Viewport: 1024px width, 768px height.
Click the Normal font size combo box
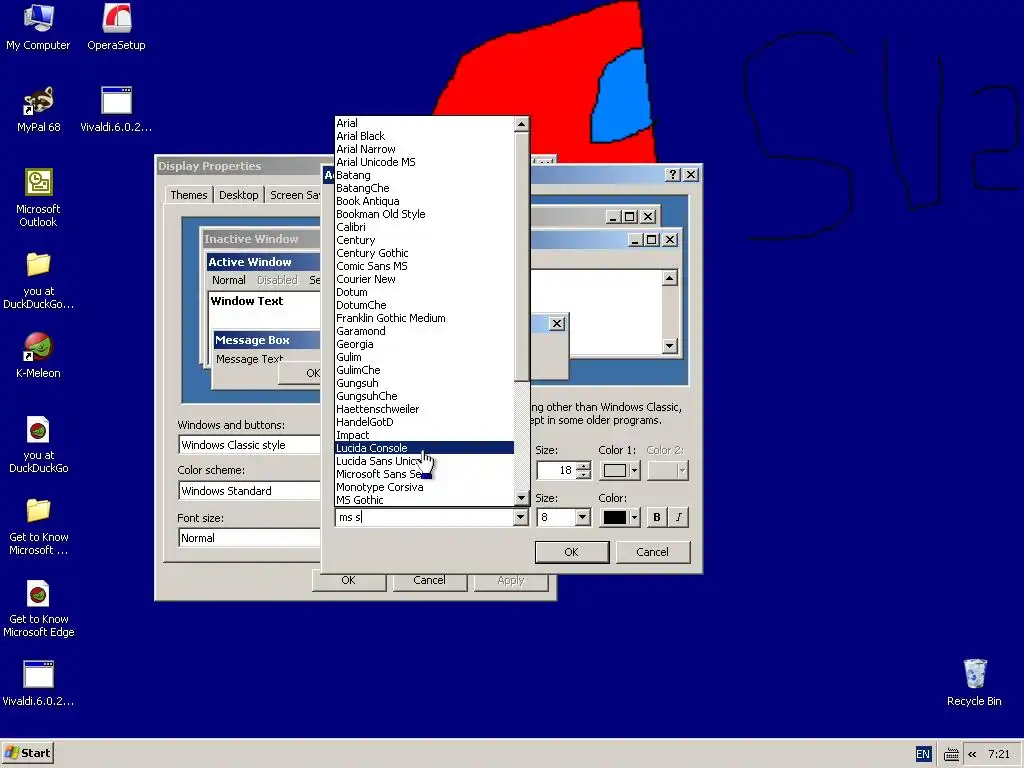point(249,537)
